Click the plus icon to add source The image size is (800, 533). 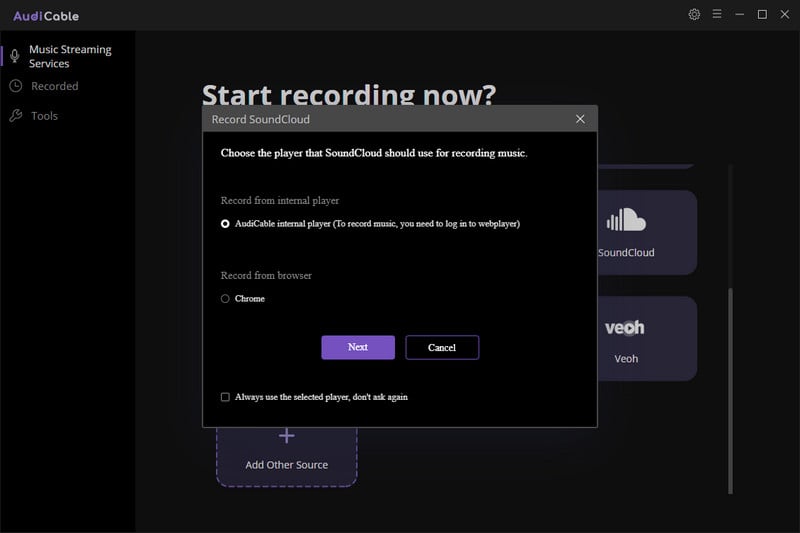click(287, 436)
